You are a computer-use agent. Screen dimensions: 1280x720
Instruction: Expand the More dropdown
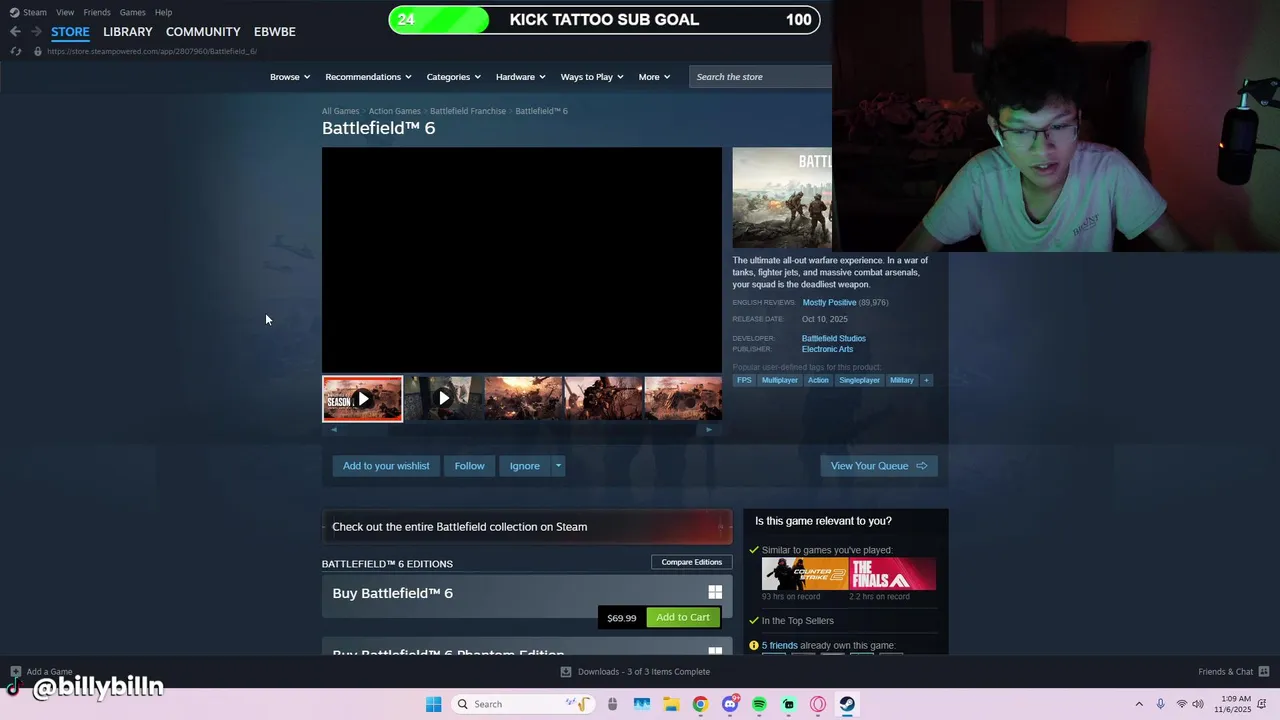[x=655, y=77]
